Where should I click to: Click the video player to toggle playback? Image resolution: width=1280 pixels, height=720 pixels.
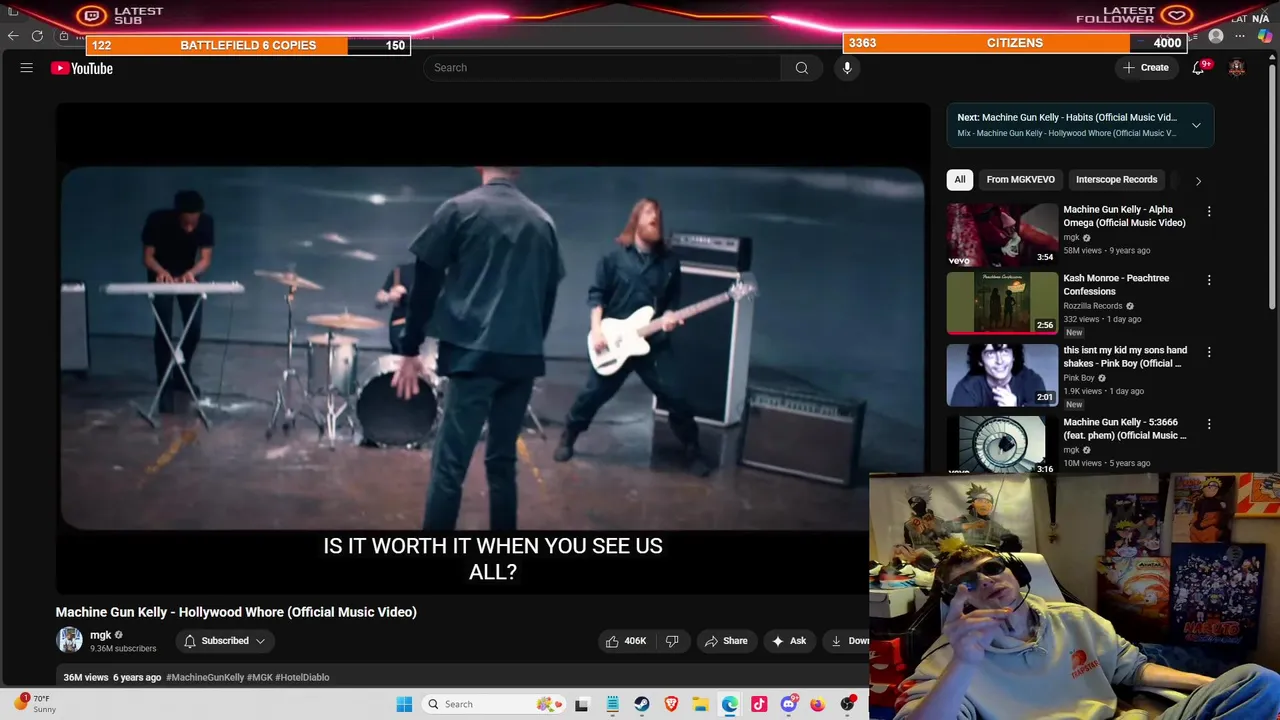tap(493, 348)
